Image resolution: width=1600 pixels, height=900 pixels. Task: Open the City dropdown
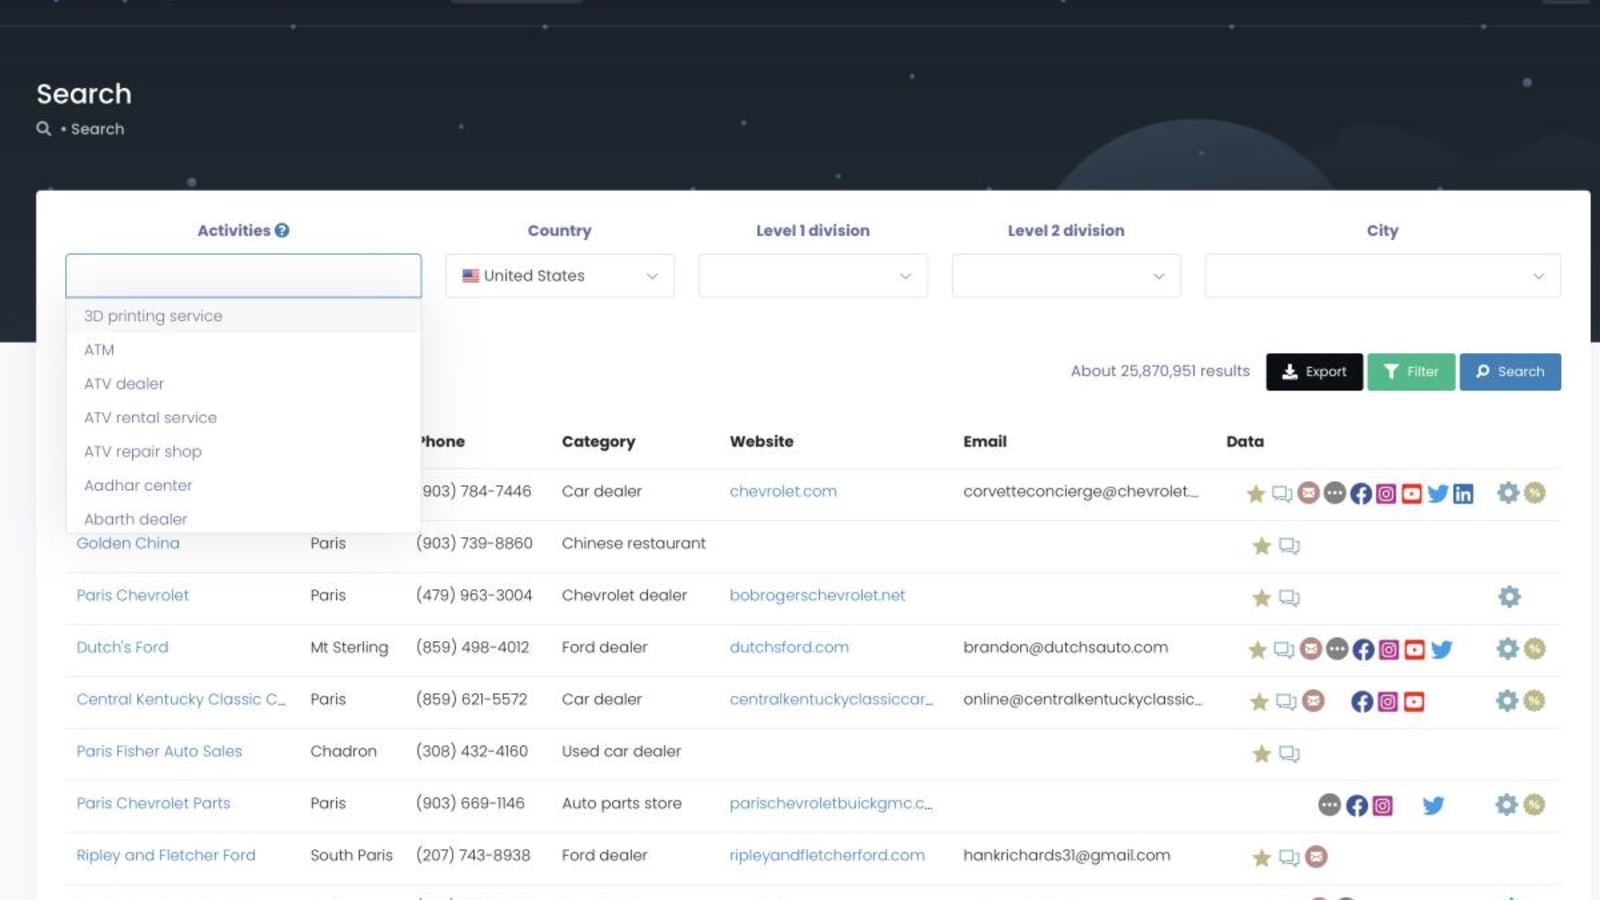pyautogui.click(x=1383, y=276)
